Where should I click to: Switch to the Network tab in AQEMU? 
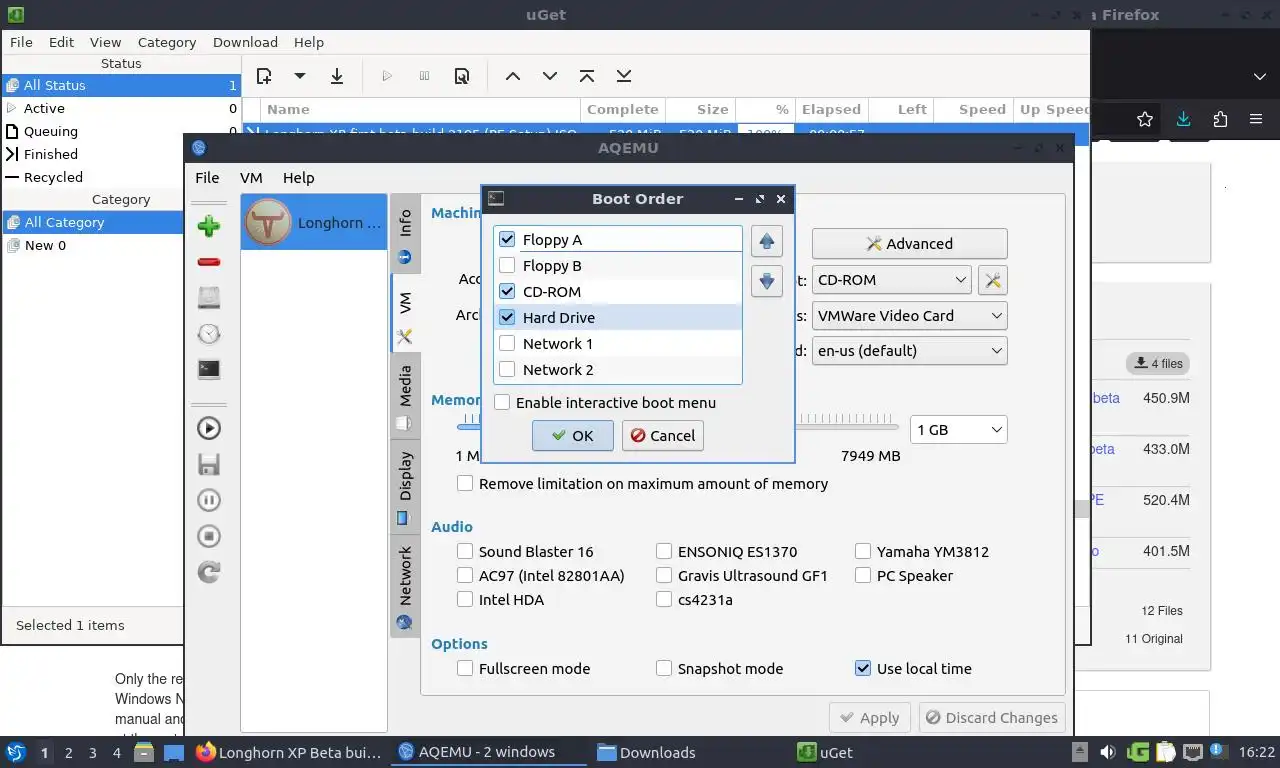[x=405, y=587]
